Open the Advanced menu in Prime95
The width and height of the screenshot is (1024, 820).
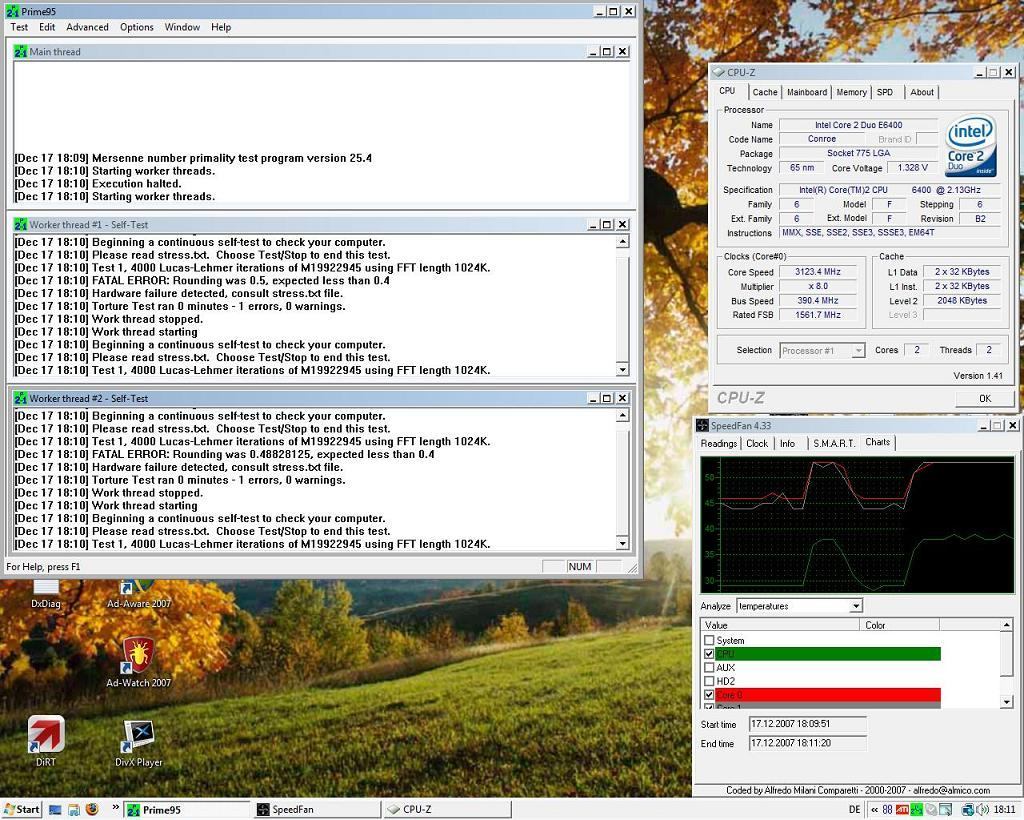tap(87, 27)
